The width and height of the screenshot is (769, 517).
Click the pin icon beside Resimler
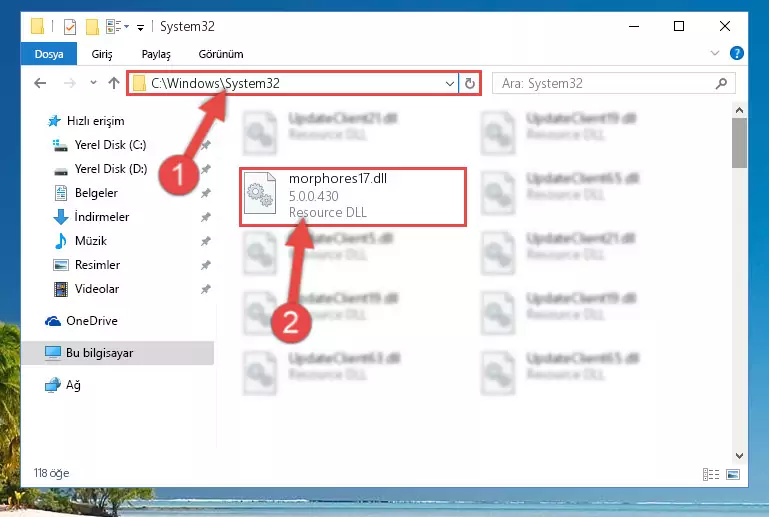coord(205,265)
